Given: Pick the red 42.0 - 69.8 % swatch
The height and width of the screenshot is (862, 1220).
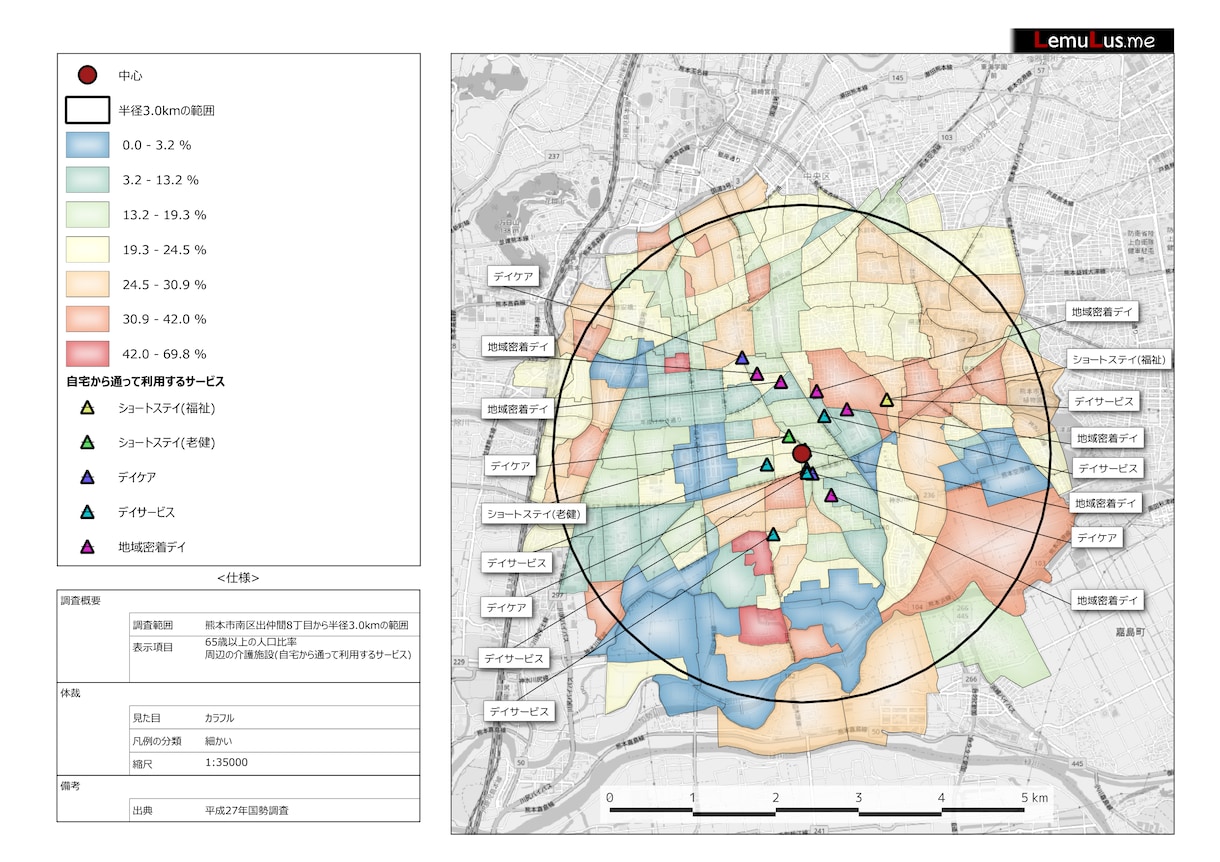Looking at the screenshot, I should coord(87,354).
